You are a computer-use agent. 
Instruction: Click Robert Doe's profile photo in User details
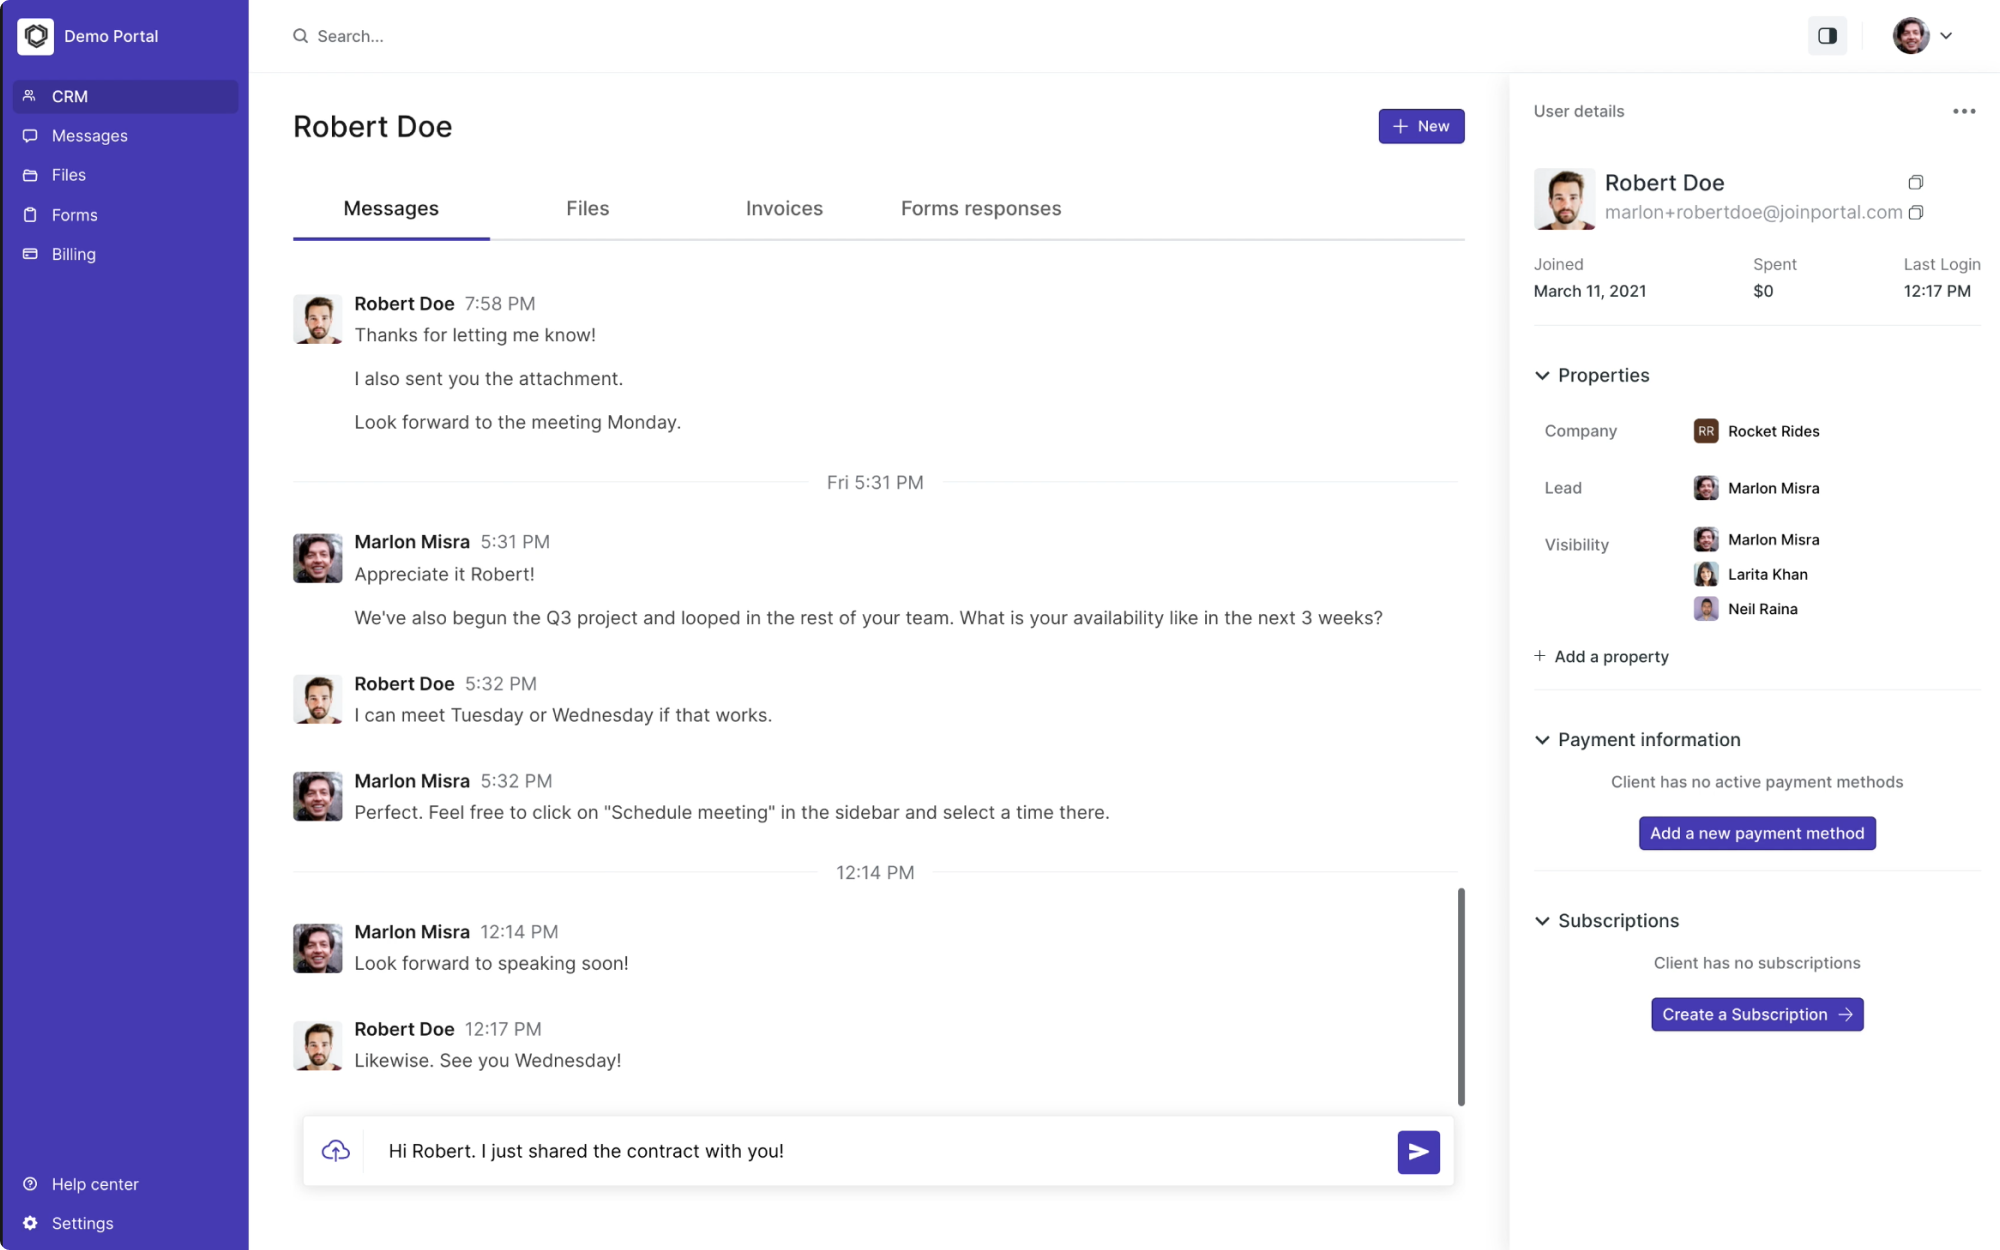[1564, 199]
